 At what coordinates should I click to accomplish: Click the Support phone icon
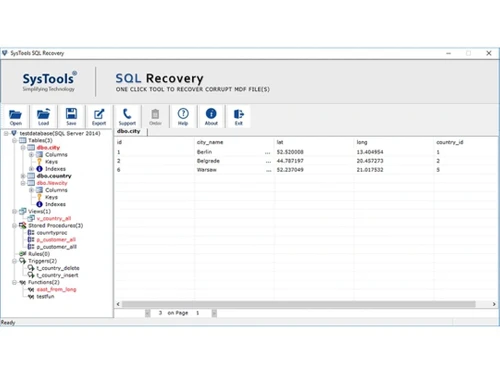(x=127, y=114)
